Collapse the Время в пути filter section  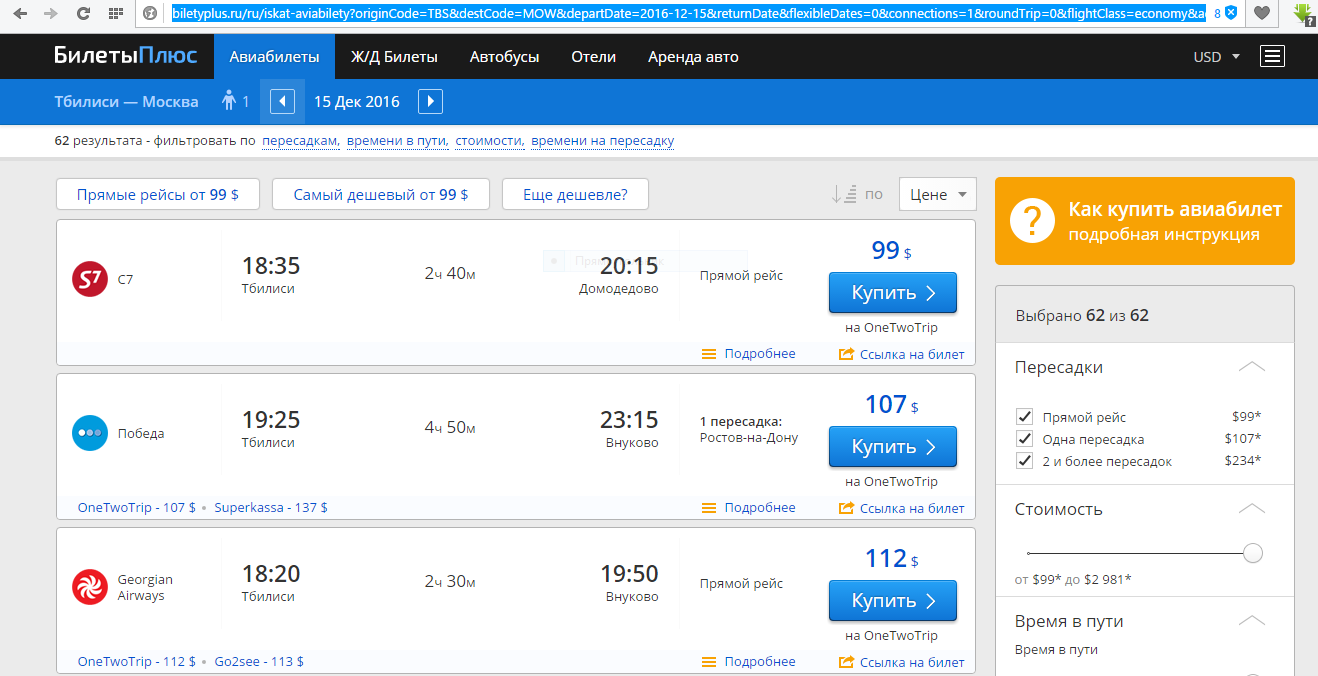(1252, 621)
